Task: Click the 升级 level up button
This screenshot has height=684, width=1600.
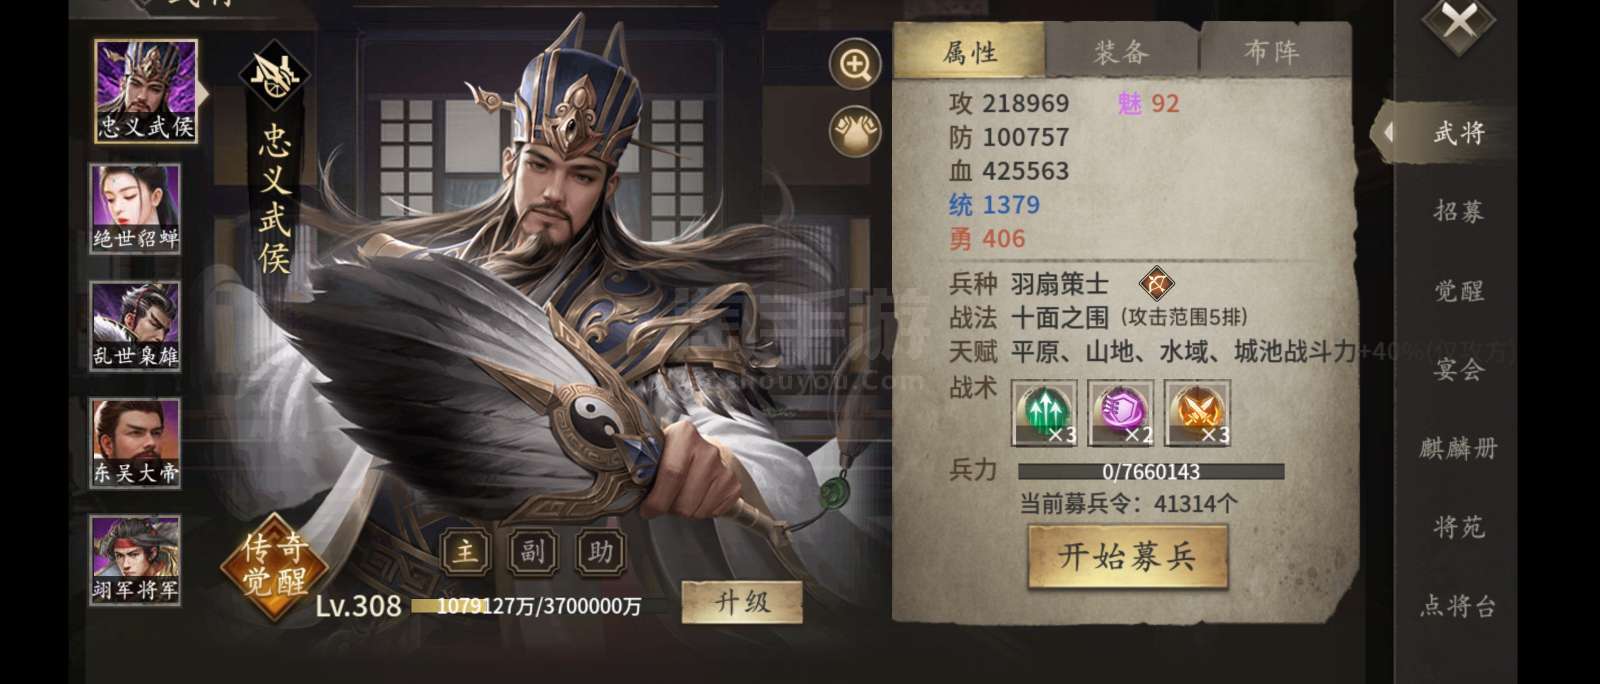Action: tap(741, 602)
